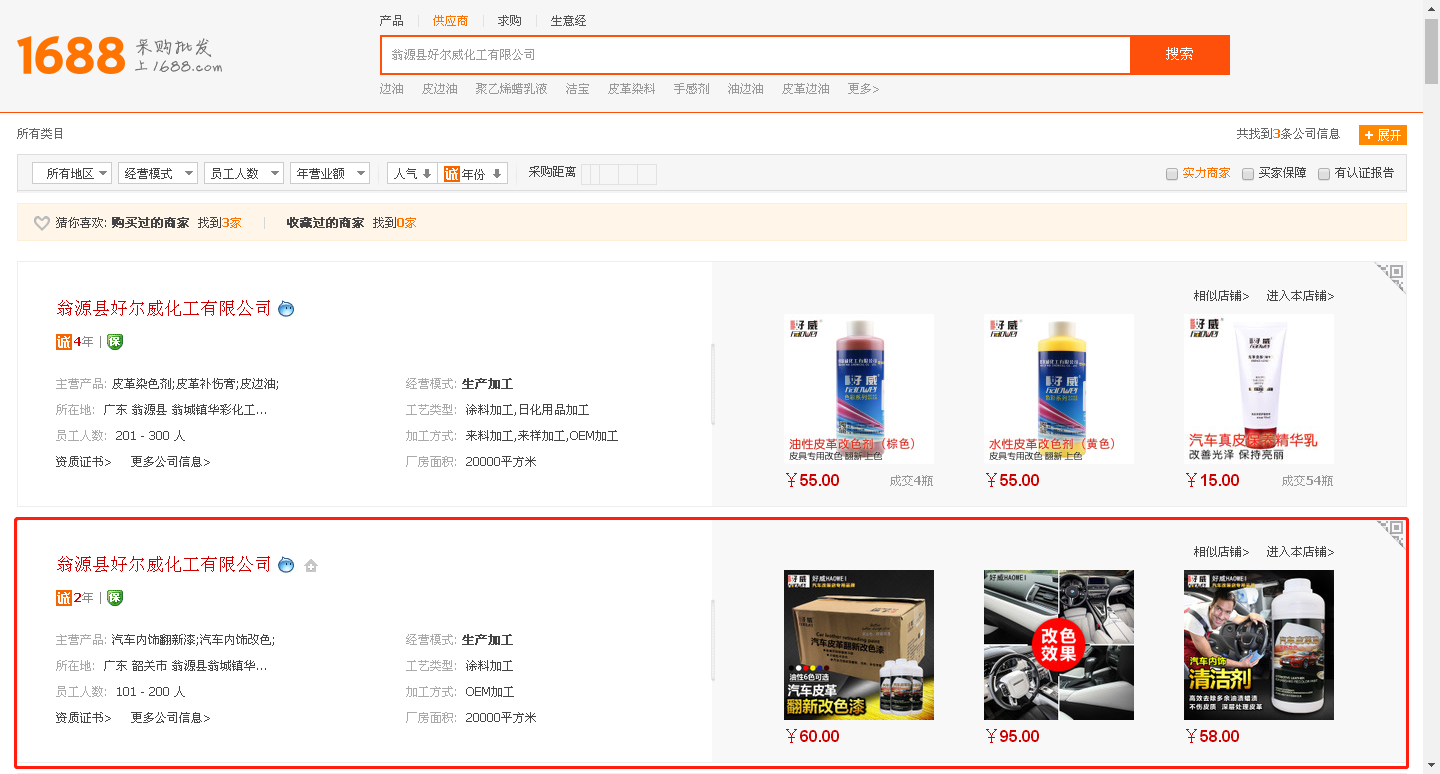Open the 油性皮革改色剂（棕色） product thumbnail

click(859, 389)
